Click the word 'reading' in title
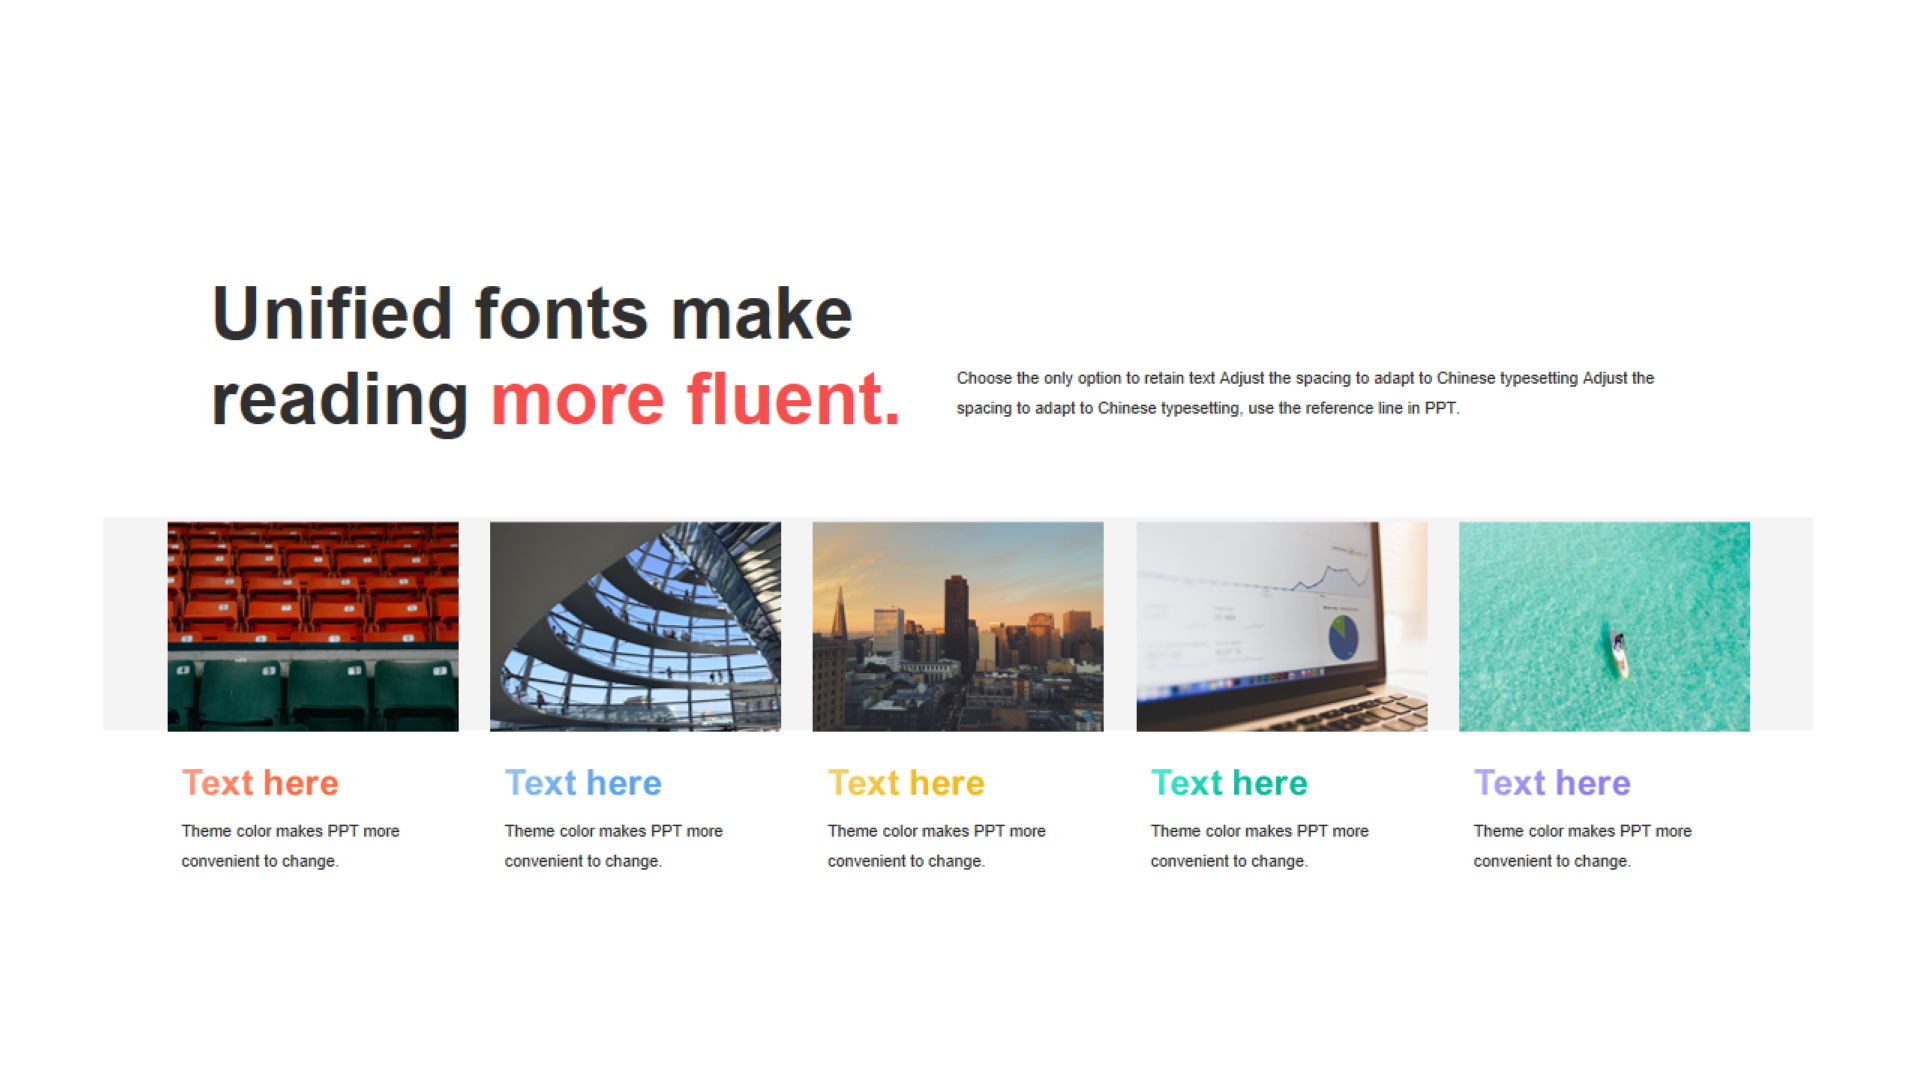 coord(340,402)
